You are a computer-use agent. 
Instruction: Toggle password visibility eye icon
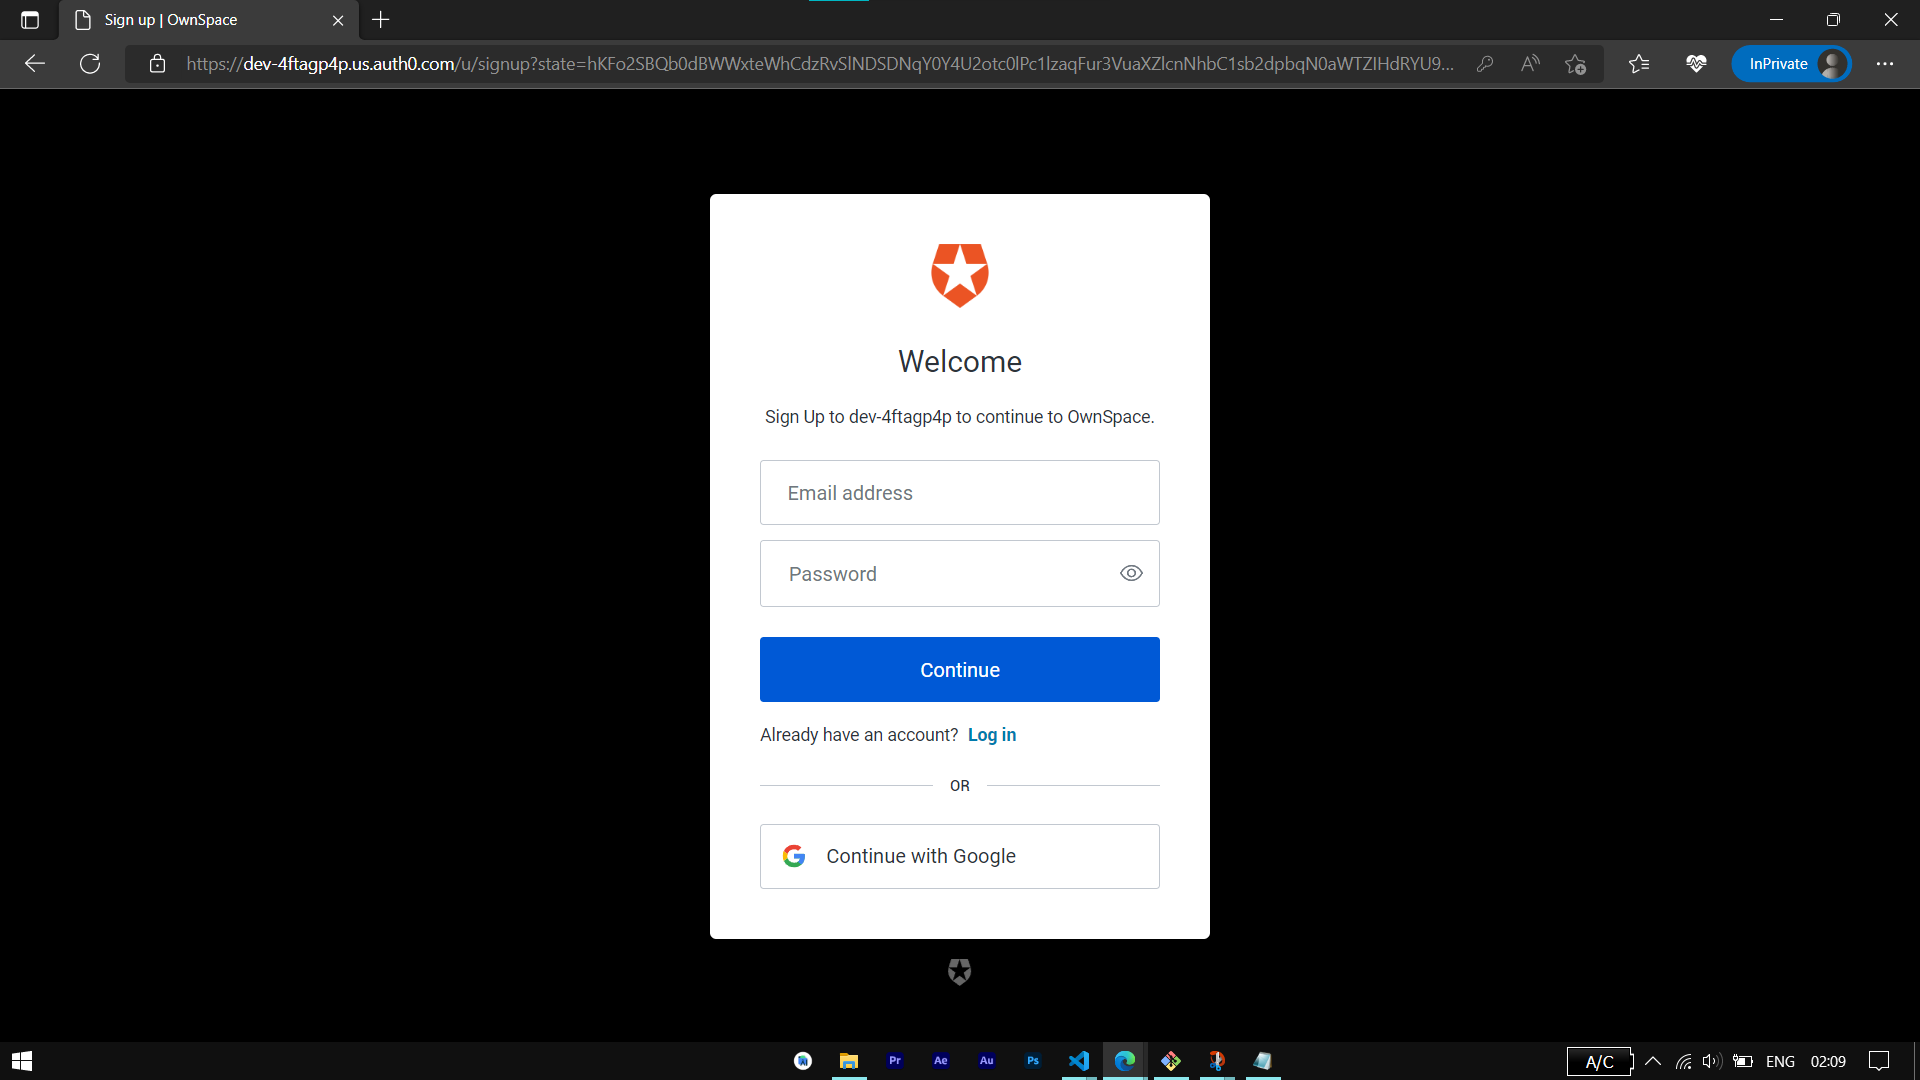point(1130,572)
